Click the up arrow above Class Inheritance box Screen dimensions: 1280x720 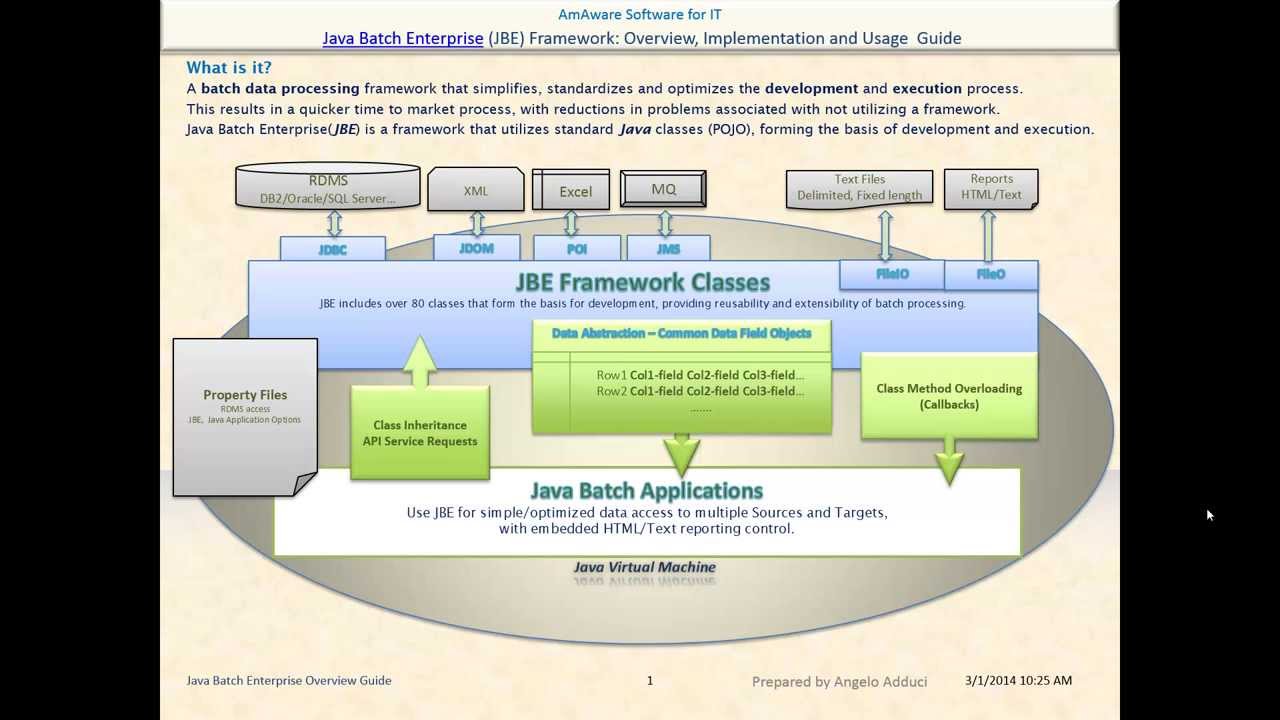420,361
